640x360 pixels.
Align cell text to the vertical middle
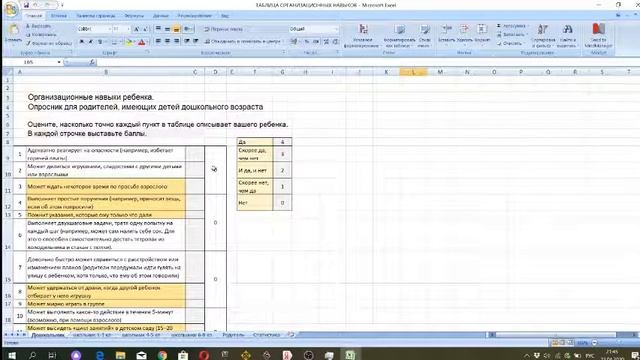tap(167, 29)
